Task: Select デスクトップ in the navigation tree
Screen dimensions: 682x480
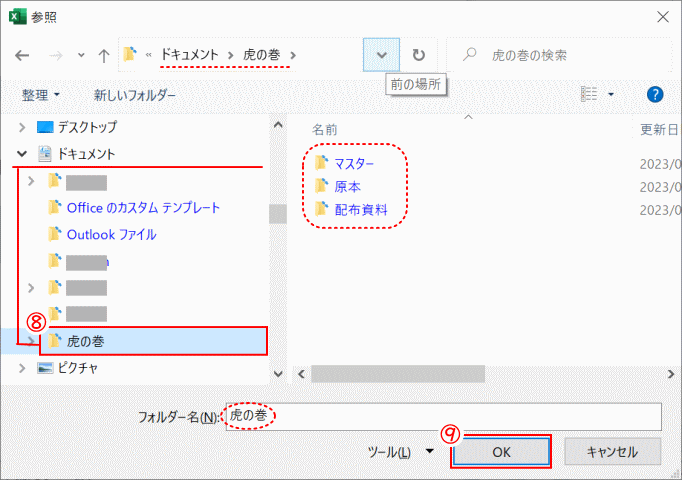Action: [x=87, y=127]
